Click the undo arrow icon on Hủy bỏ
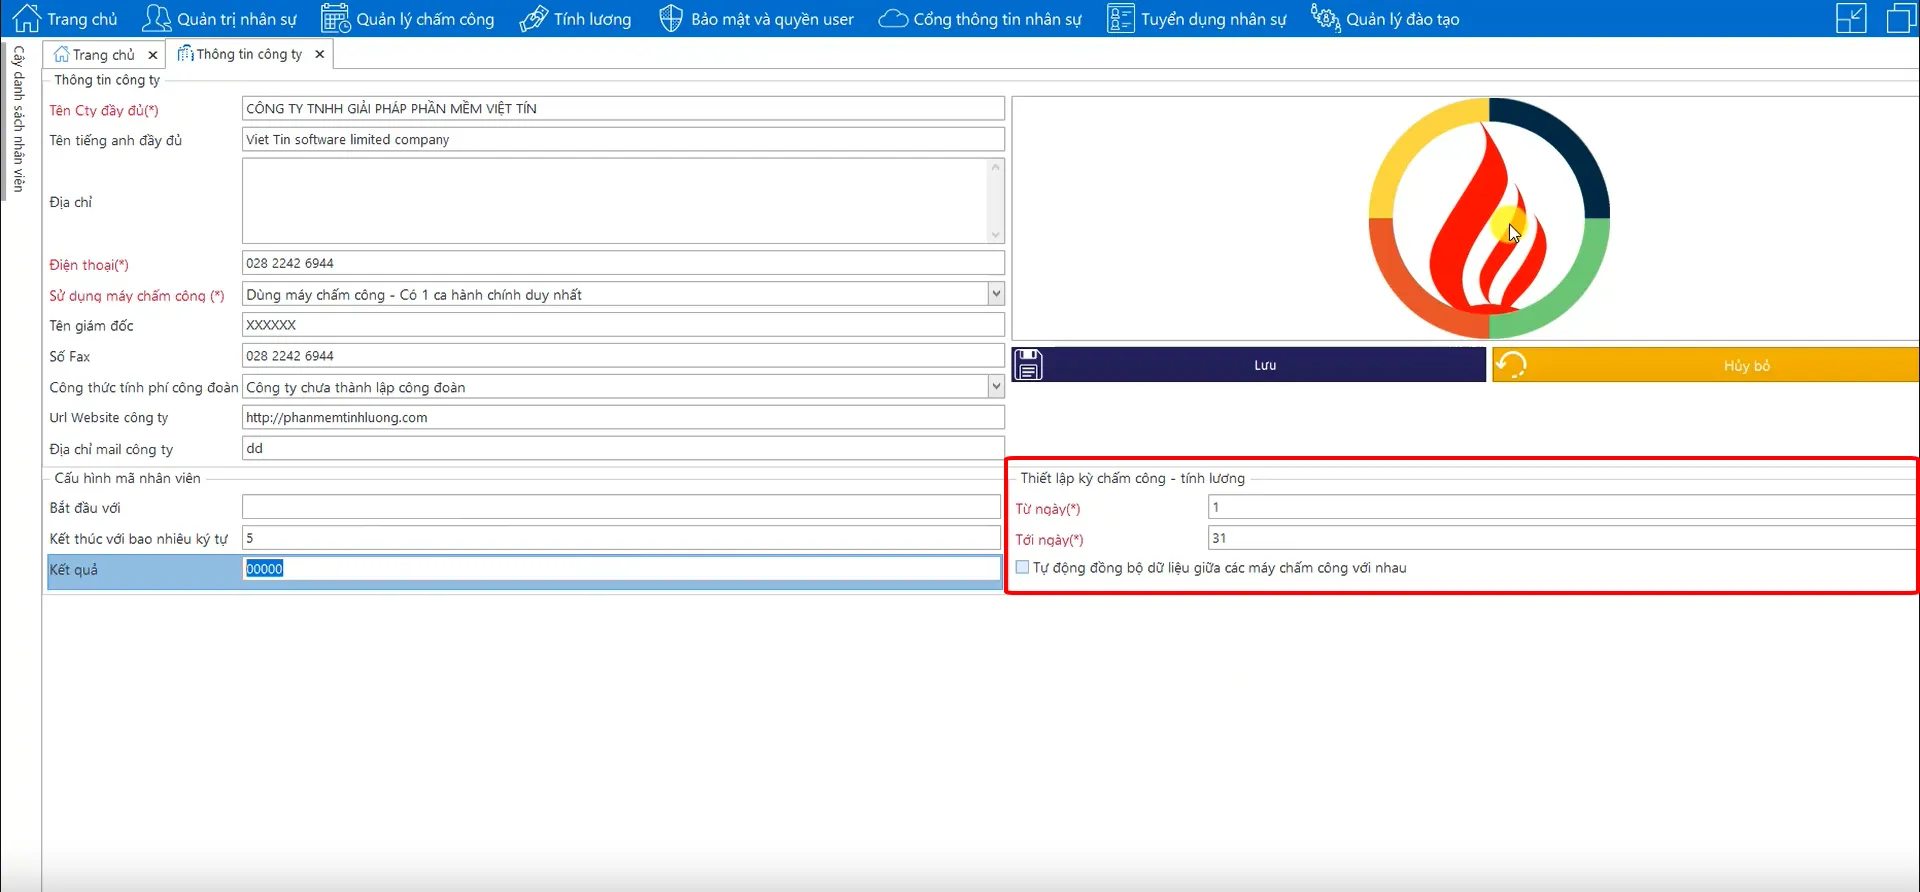 tap(1512, 365)
